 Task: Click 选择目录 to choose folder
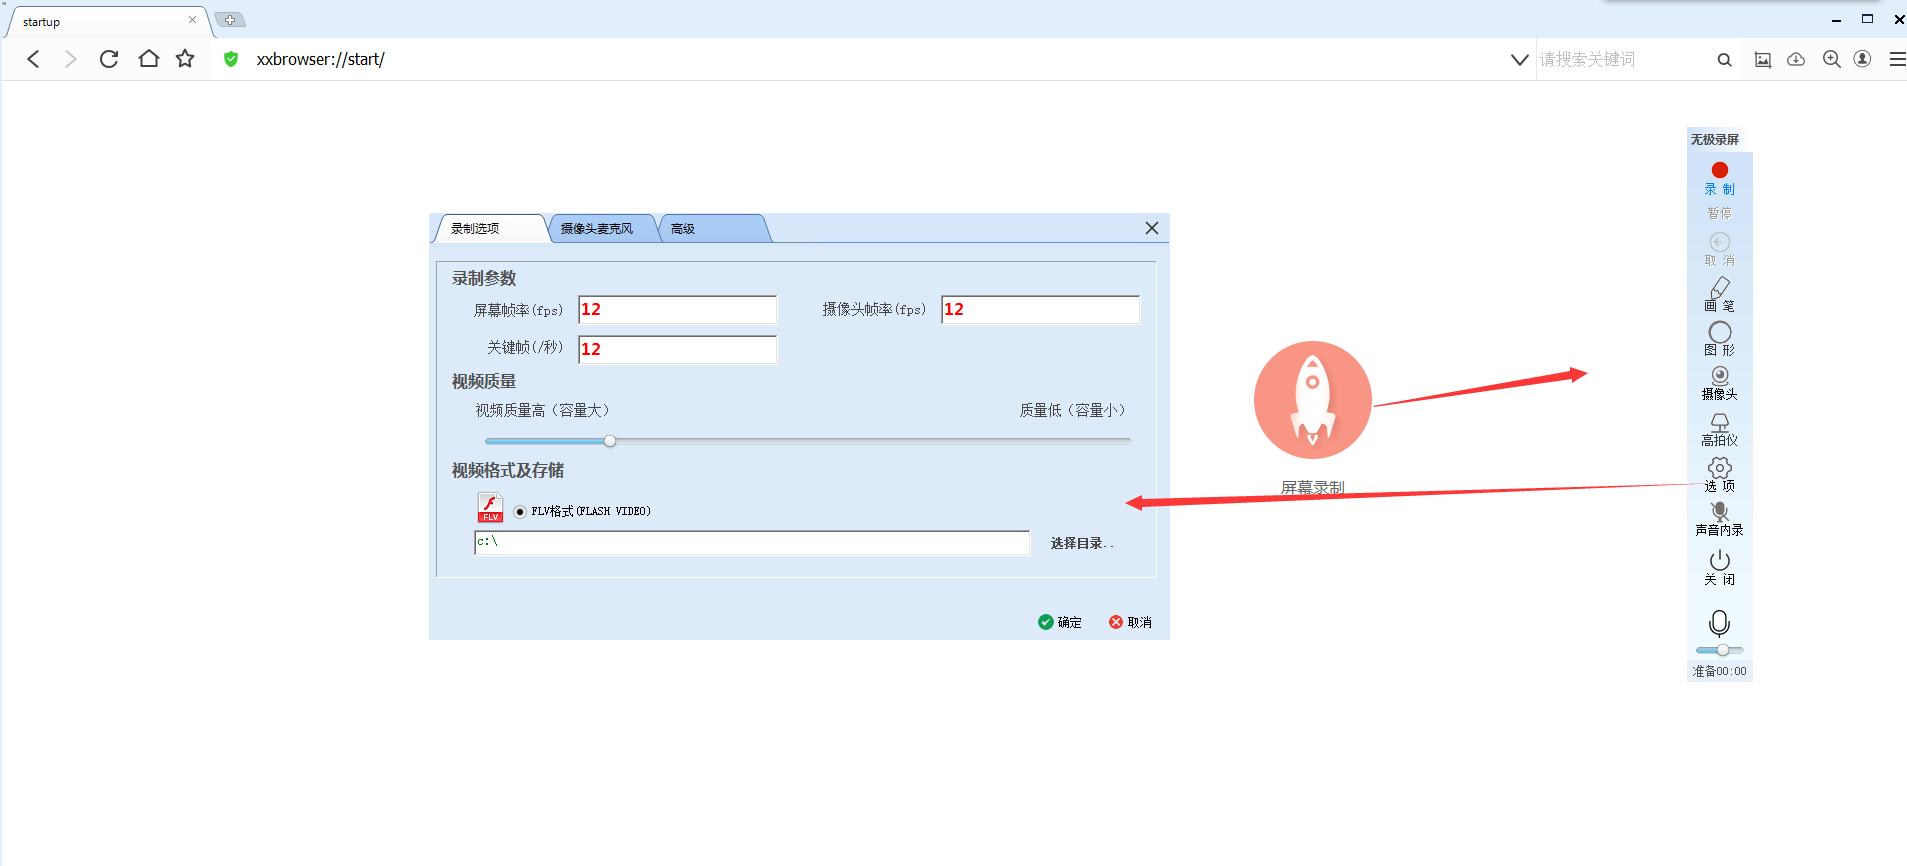coord(1081,543)
